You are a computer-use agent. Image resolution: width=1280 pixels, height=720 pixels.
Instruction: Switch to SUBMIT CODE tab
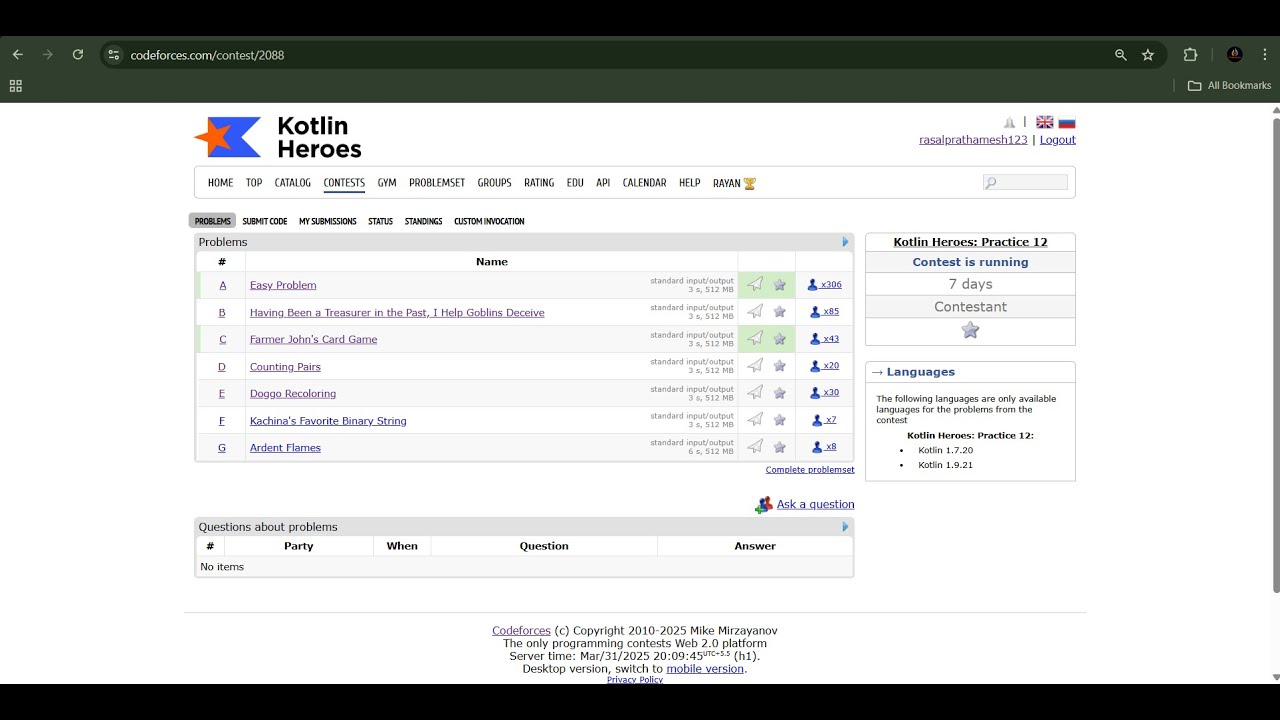(x=265, y=221)
